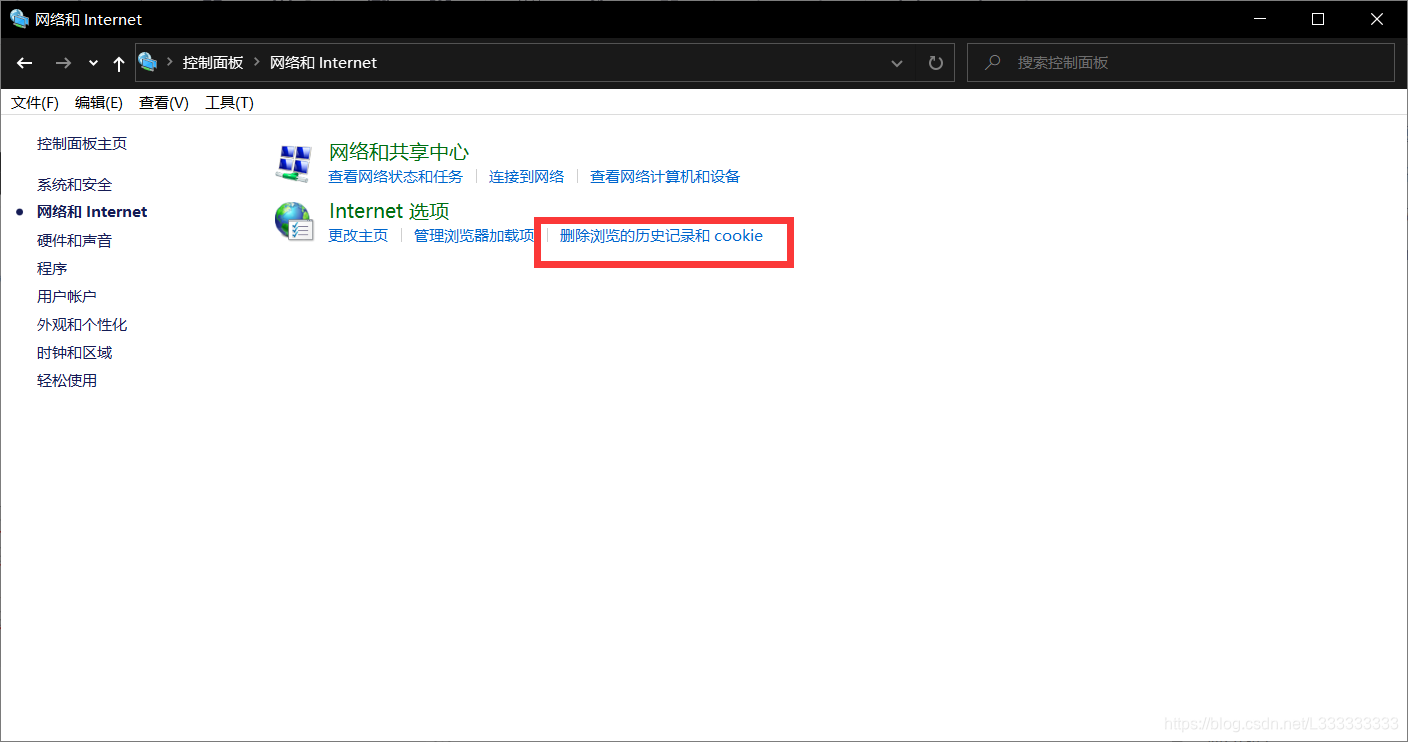1408x742 pixels.
Task: Open 网络和共享中心 heading
Action: 399,152
